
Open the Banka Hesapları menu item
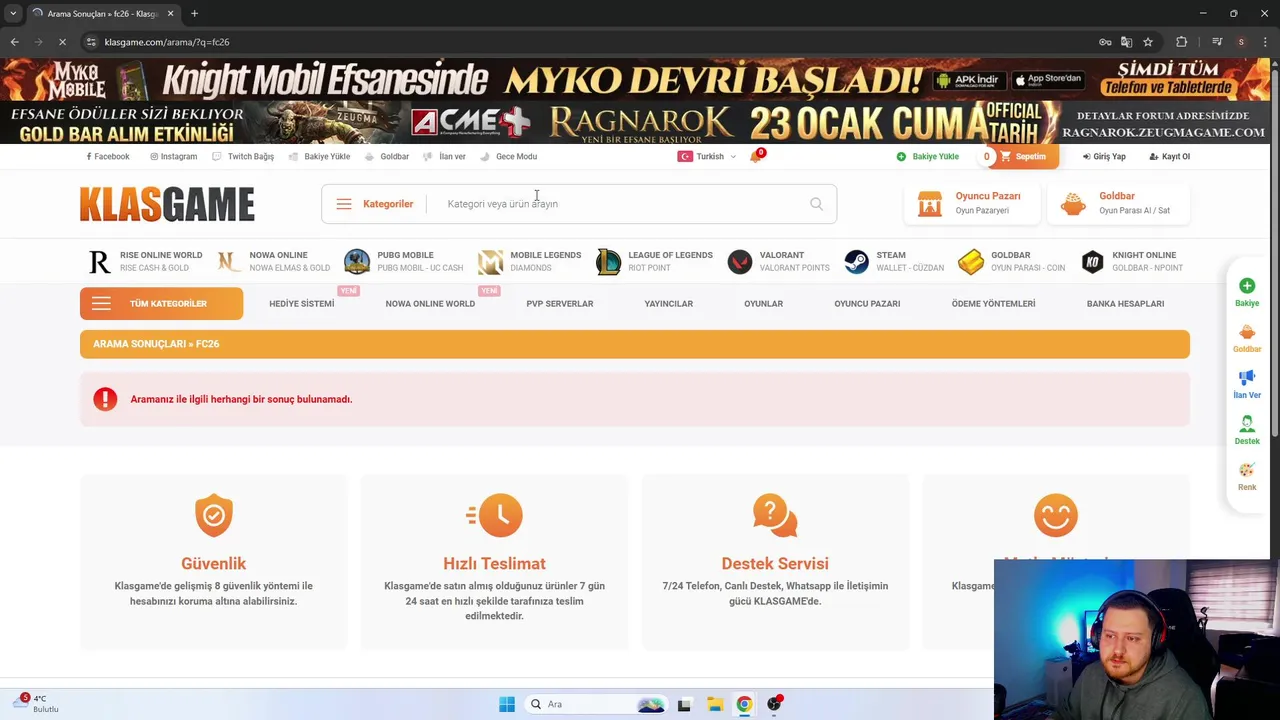click(x=1125, y=303)
